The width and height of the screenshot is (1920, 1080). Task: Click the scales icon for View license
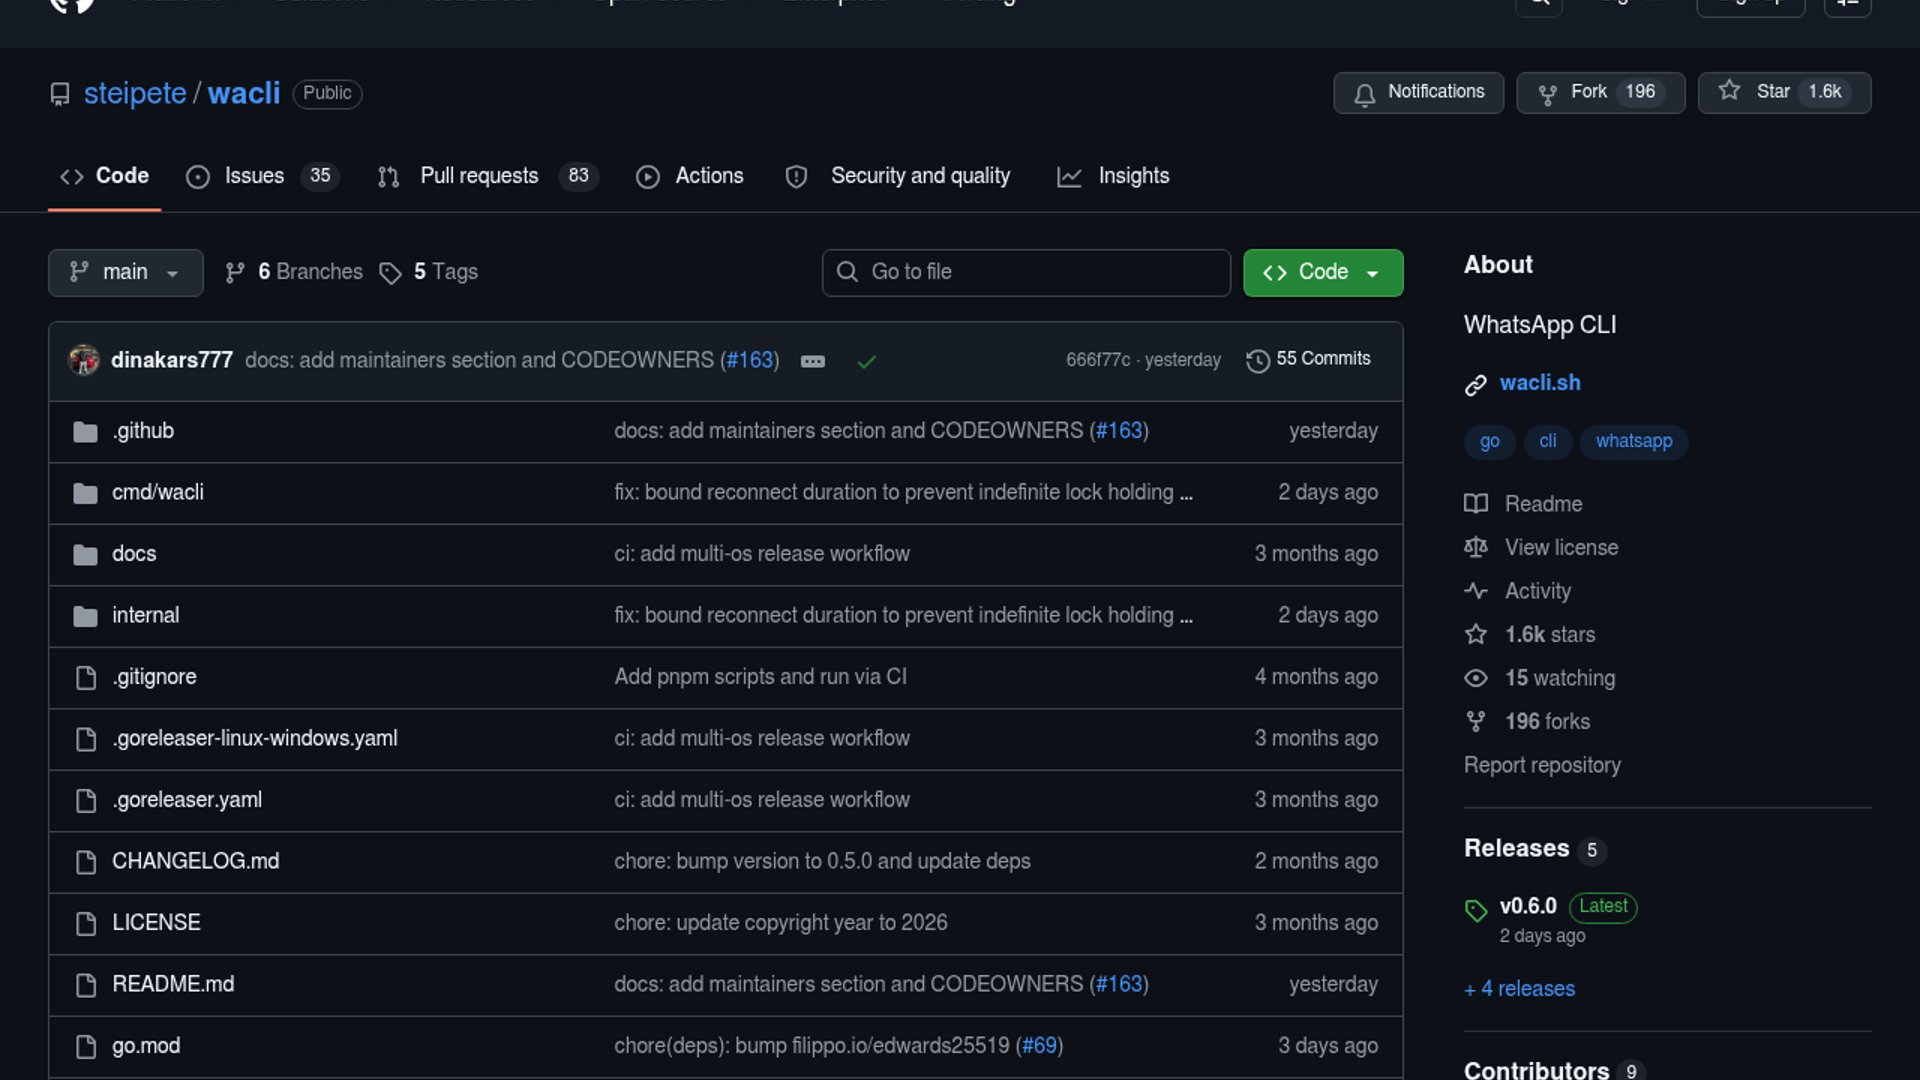click(1476, 547)
